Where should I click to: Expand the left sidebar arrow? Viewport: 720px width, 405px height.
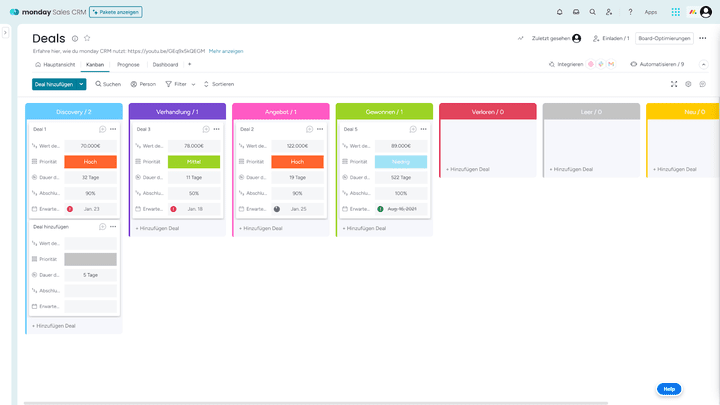(x=6, y=33)
